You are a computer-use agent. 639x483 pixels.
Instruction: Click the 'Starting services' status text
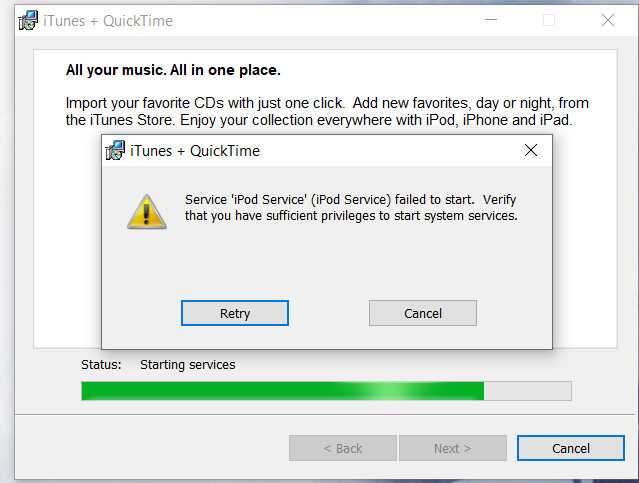(x=187, y=364)
